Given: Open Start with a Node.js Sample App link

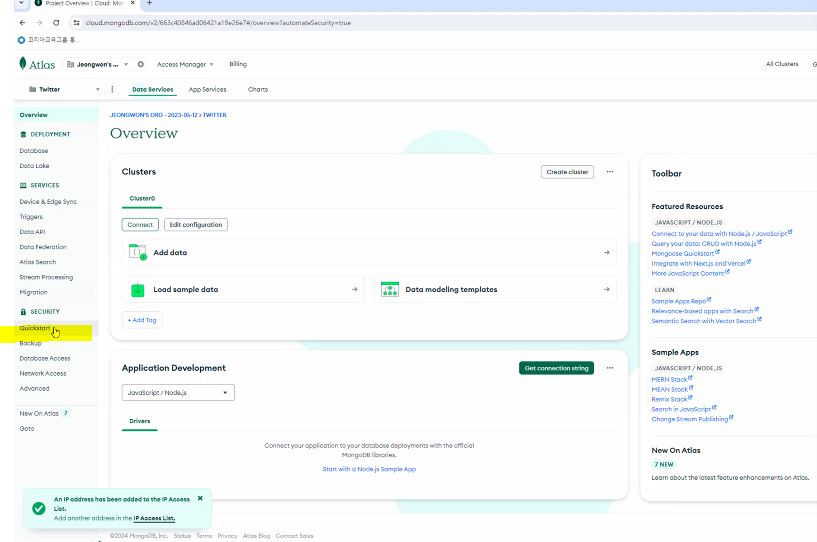Looking at the screenshot, I should (x=369, y=469).
